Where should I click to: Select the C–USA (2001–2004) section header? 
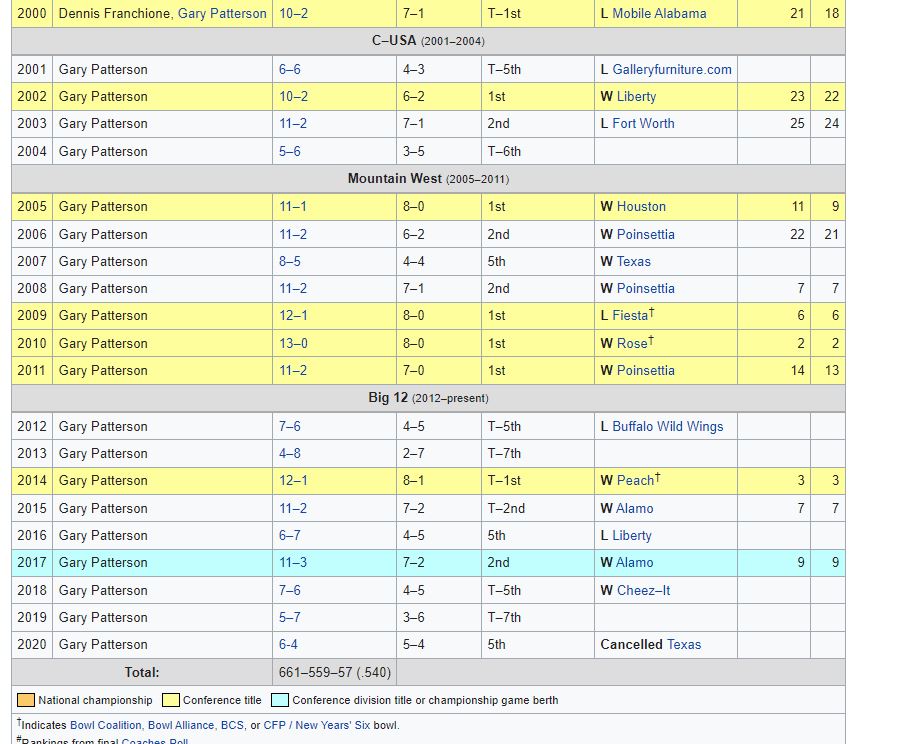(428, 41)
